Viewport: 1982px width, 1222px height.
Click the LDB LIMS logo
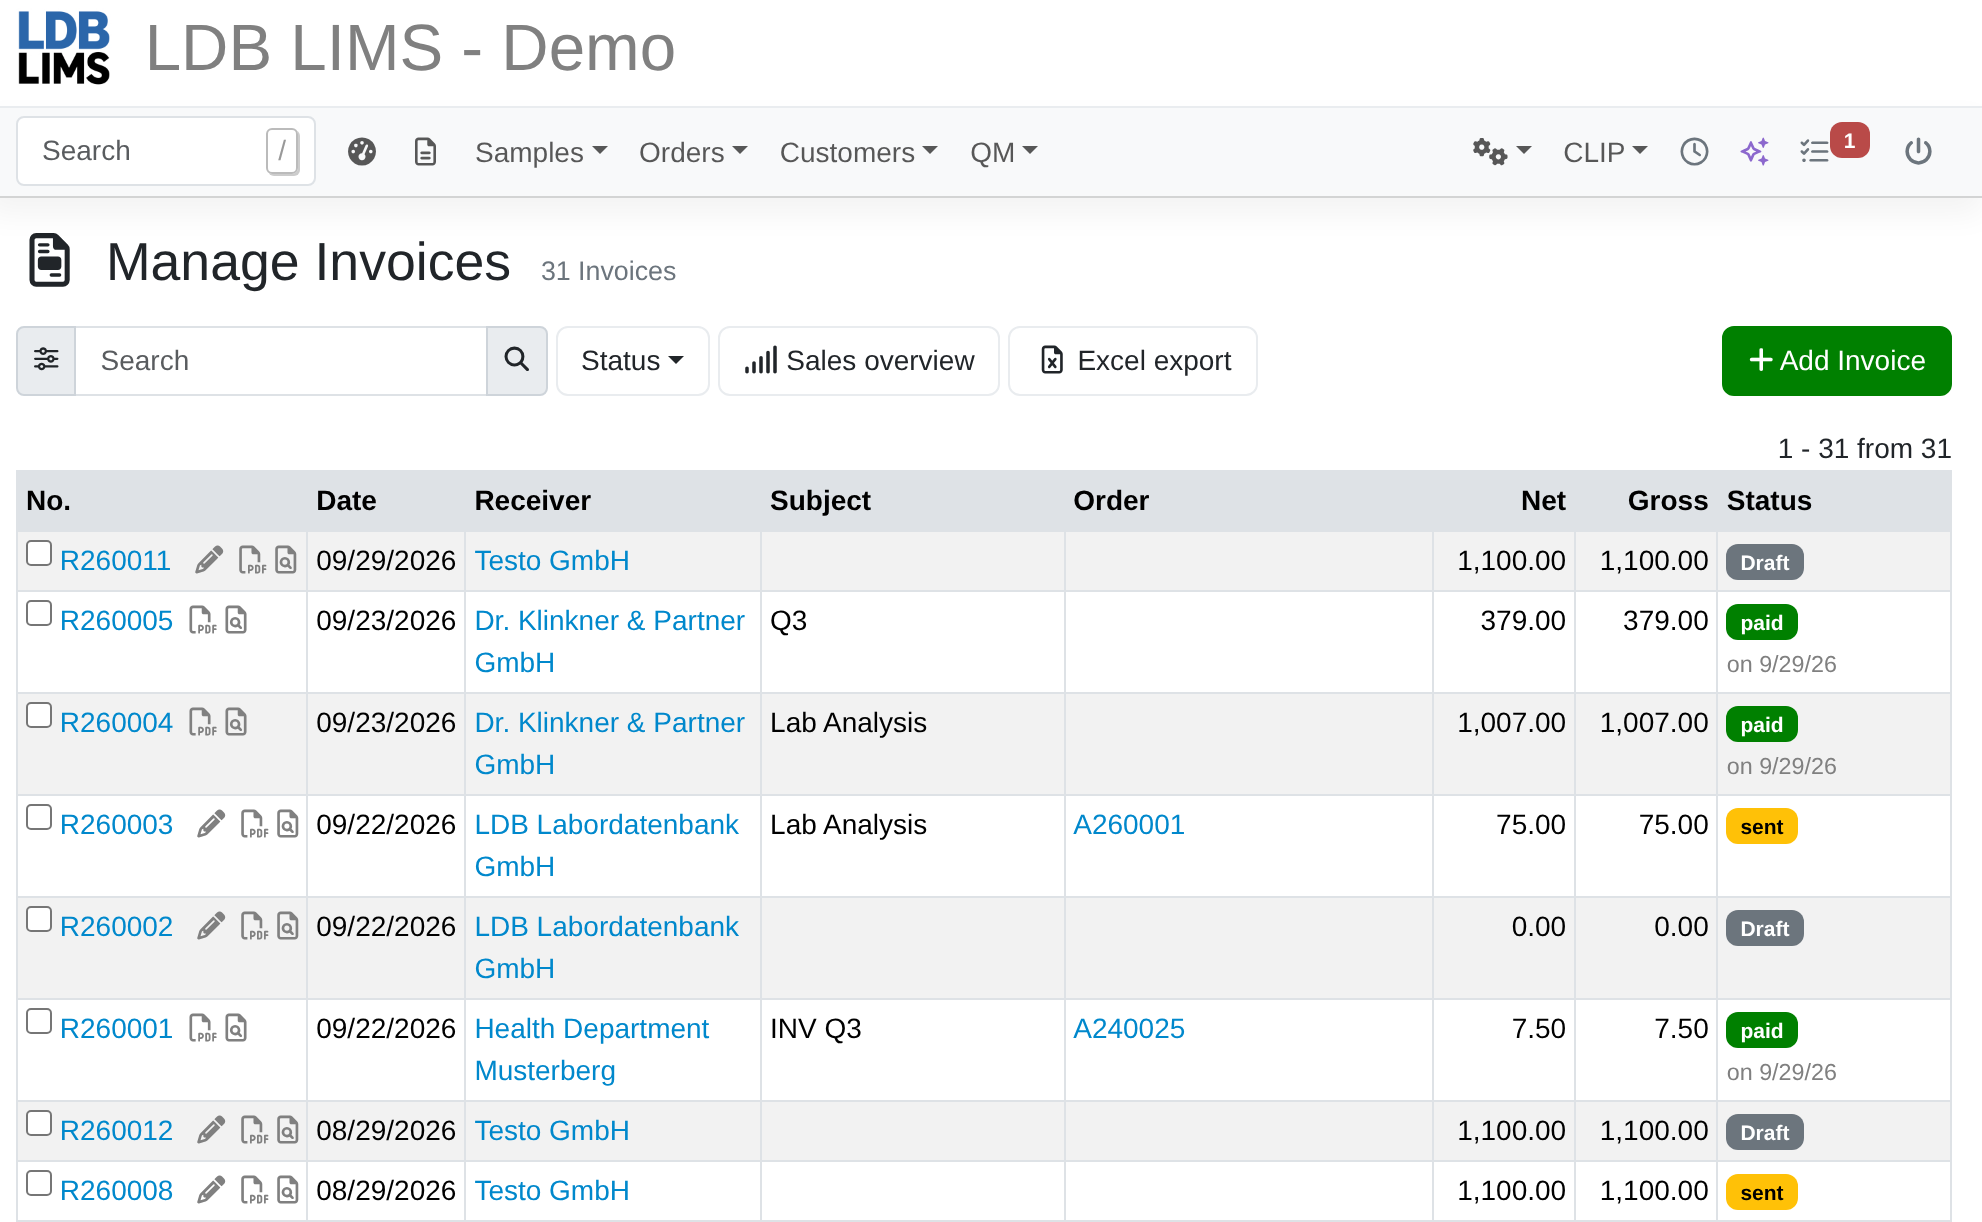pos(64,48)
